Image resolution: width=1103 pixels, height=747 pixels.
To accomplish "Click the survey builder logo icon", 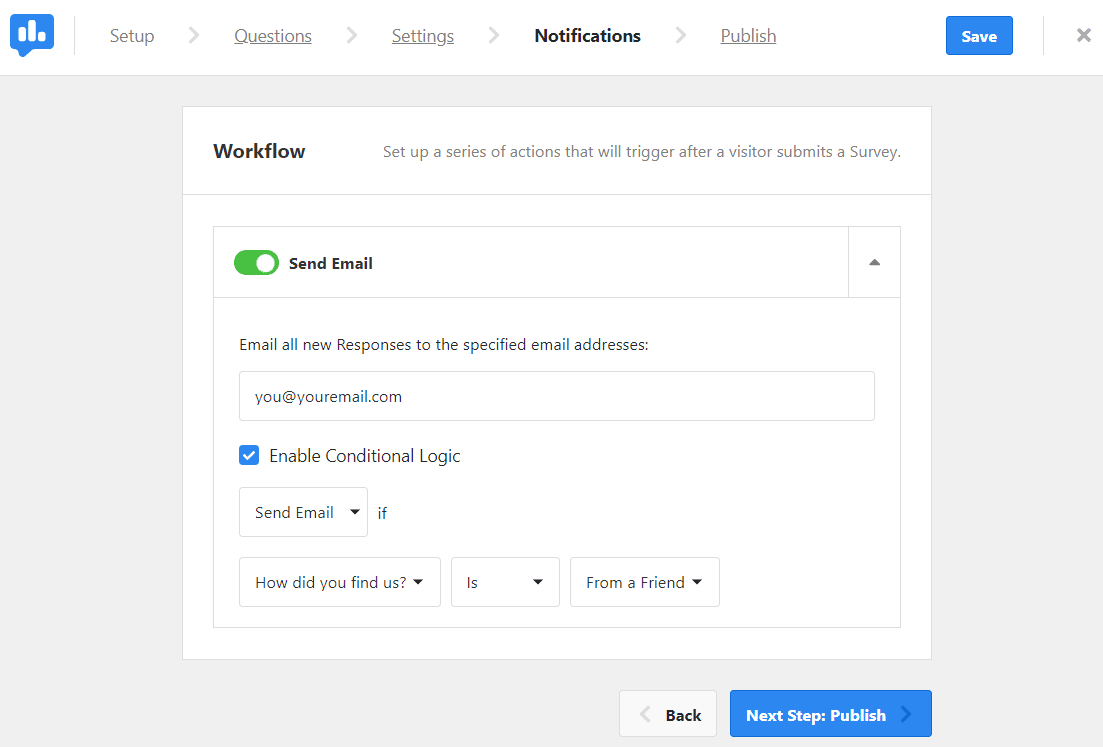I will click(31, 35).
